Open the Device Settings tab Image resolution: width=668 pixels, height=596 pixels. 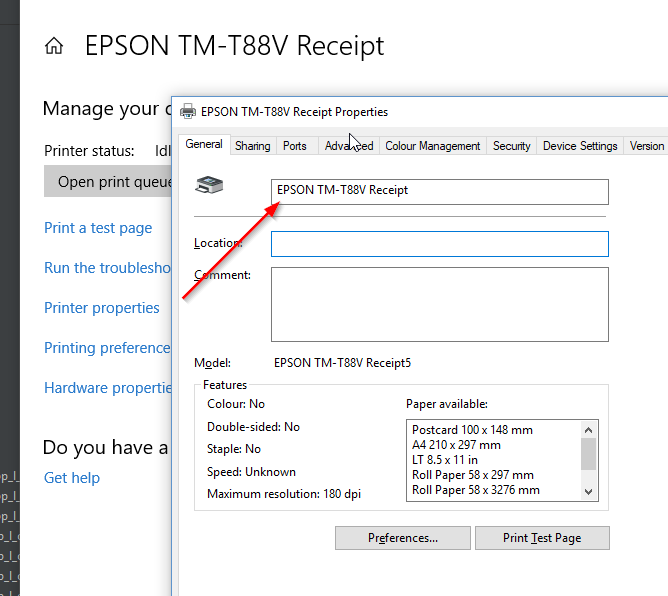tap(580, 146)
